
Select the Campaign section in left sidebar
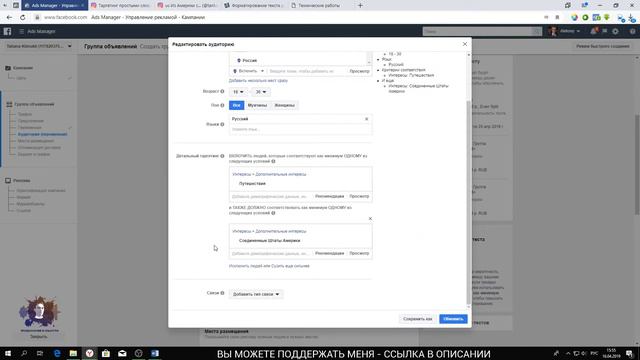click(23, 68)
